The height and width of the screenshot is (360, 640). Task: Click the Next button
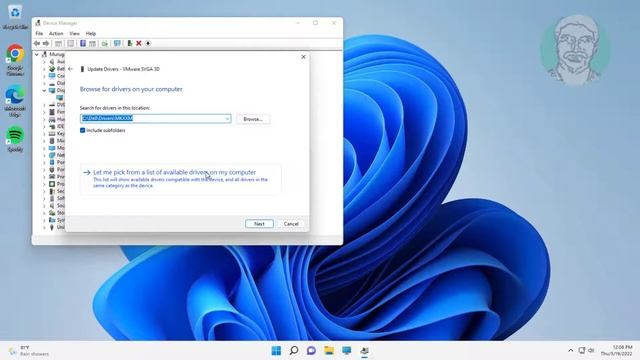click(x=259, y=224)
